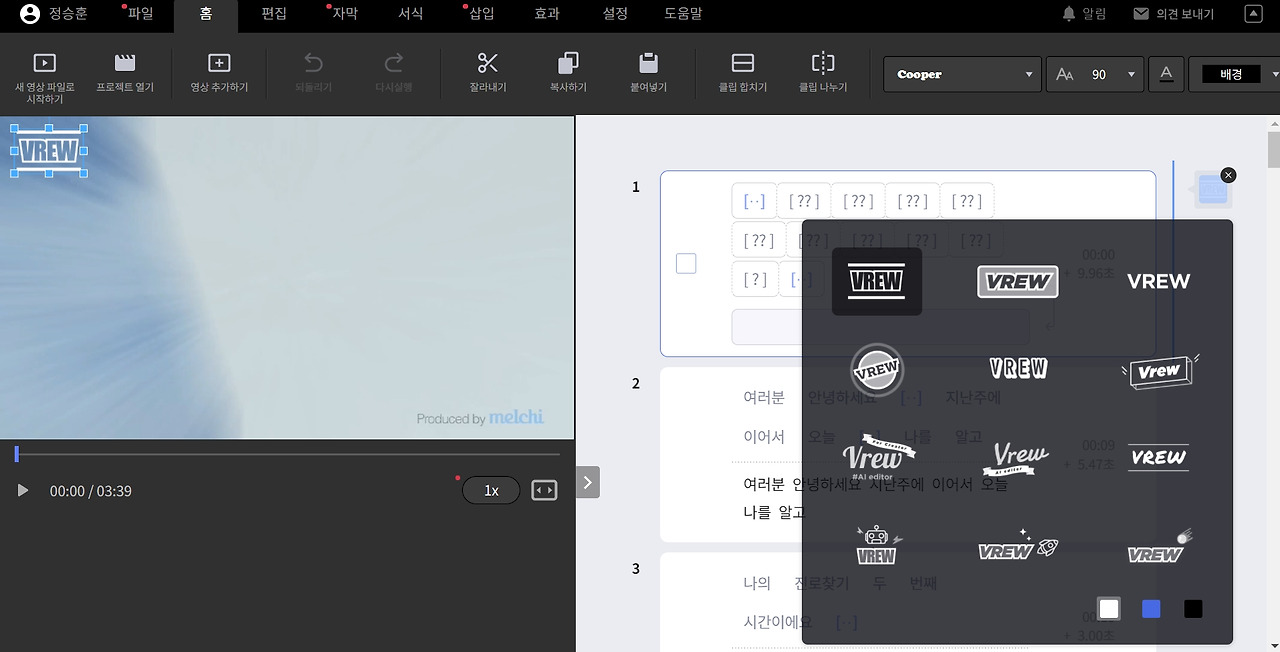Viewport: 1280px width, 652px height.
Task: Open the 자막 menu
Action: pyautogui.click(x=344, y=14)
